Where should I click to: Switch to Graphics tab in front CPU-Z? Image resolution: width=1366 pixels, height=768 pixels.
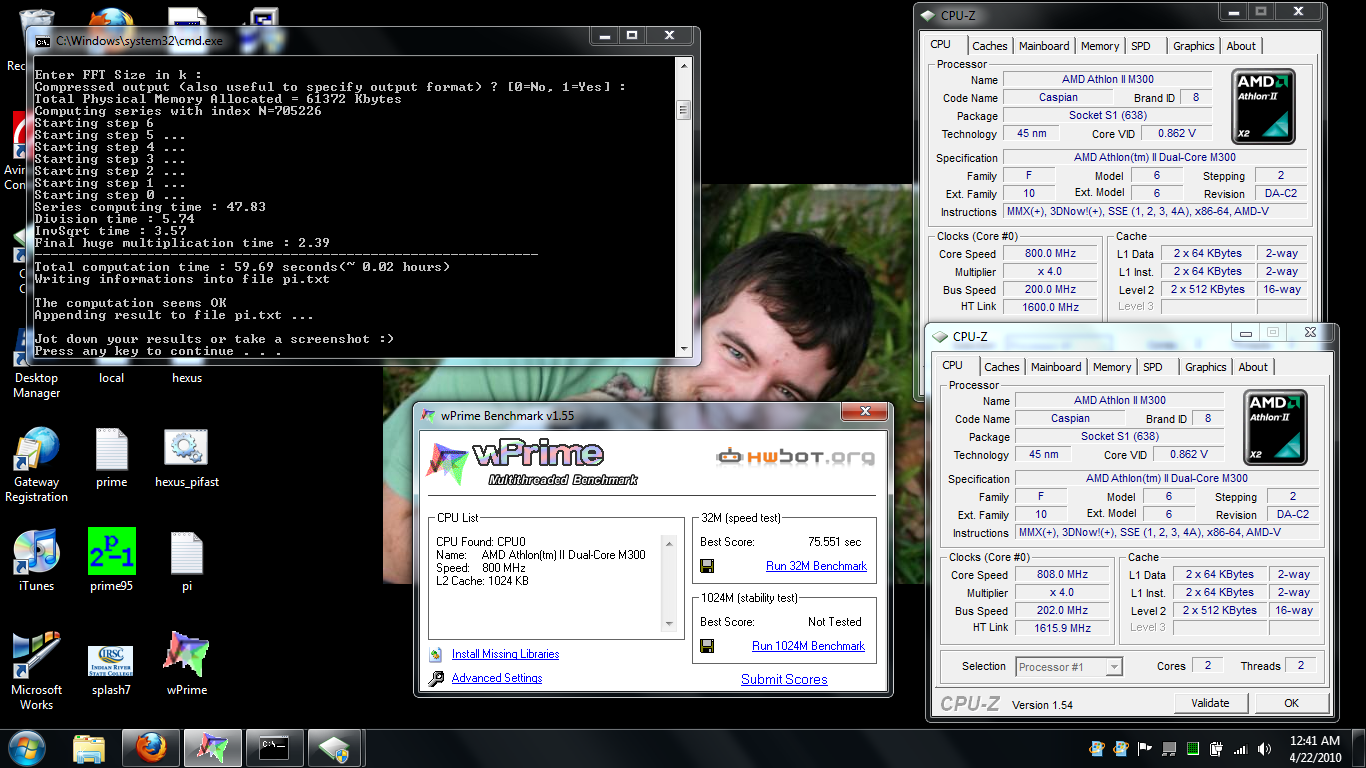1205,367
